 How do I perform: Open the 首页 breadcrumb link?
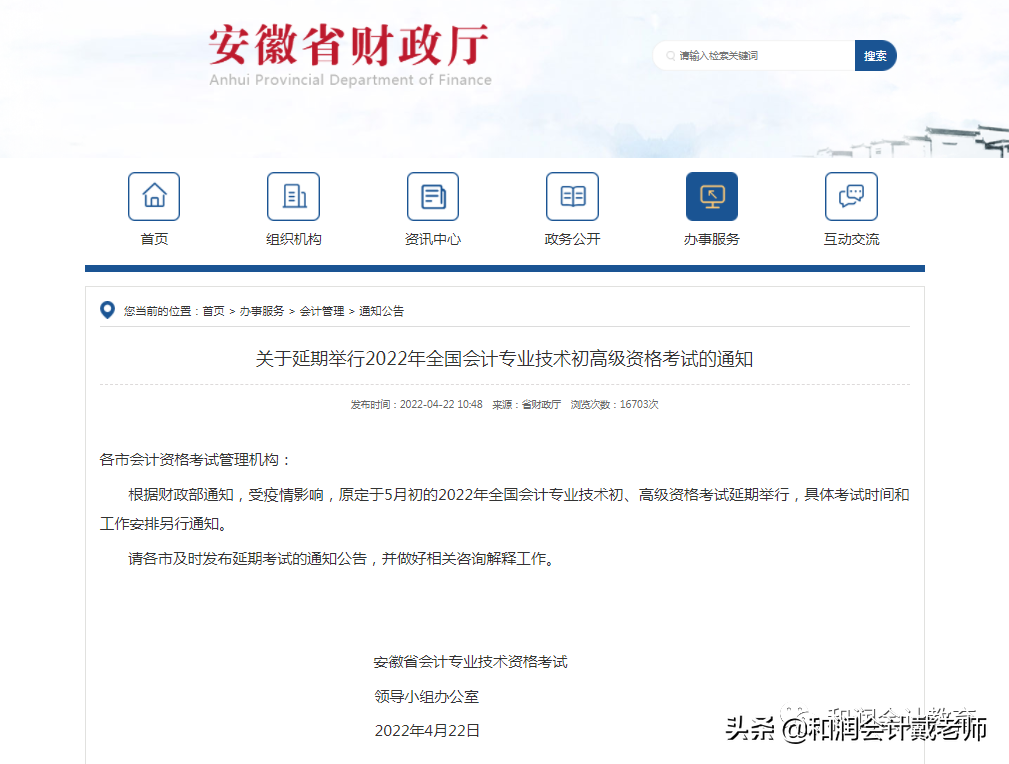[213, 311]
